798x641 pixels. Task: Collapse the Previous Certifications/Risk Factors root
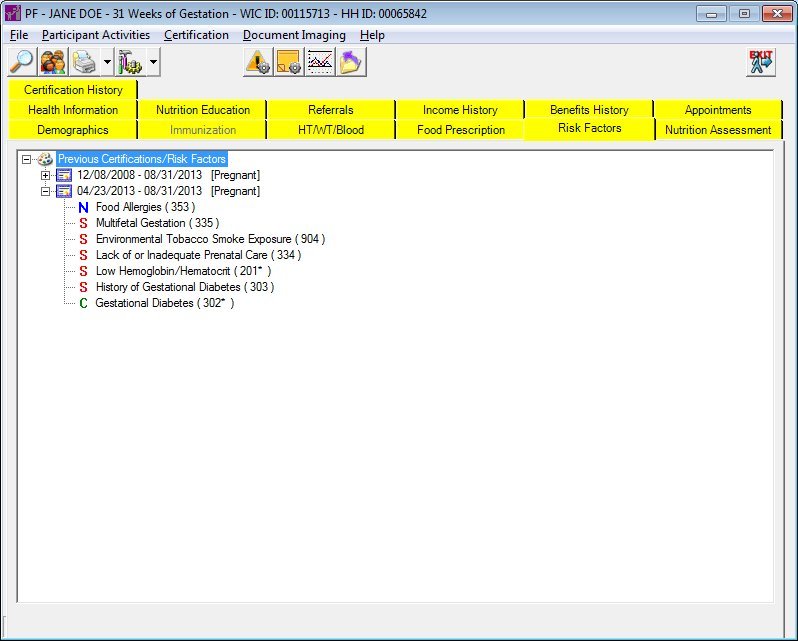click(x=26, y=159)
